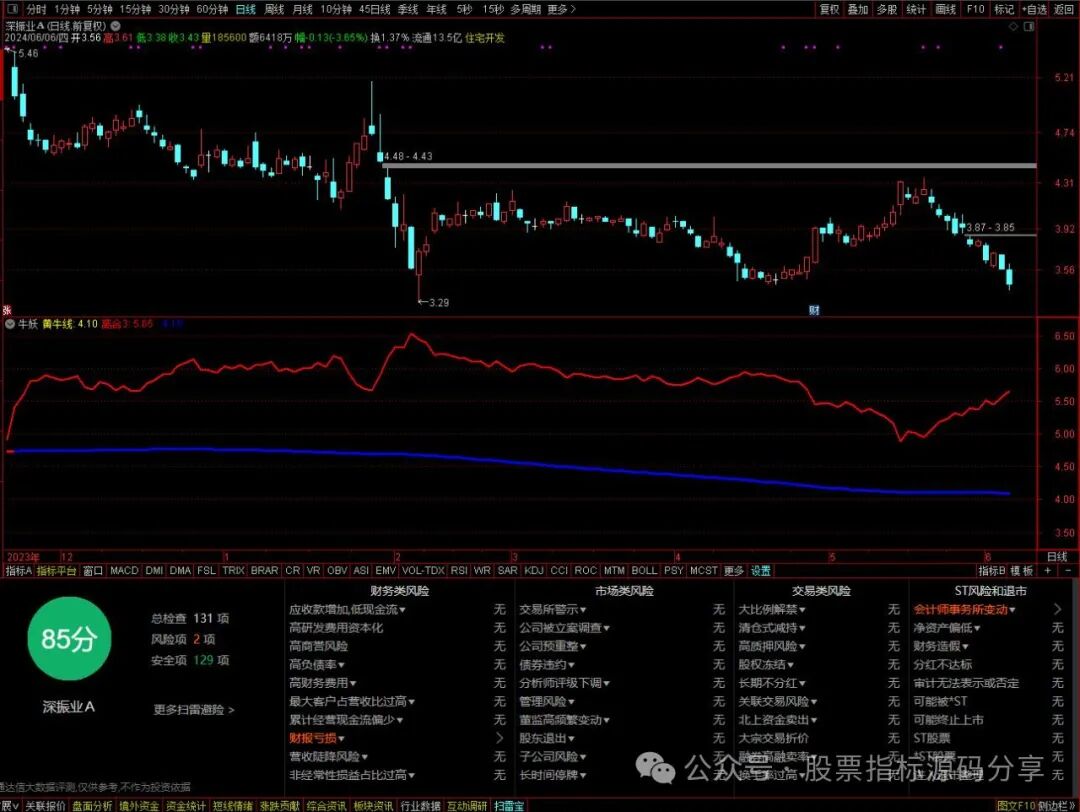Screen dimensions: 1080x812
Task: Open the arrow beside 会计师事务所变动
Action: pos(1057,610)
